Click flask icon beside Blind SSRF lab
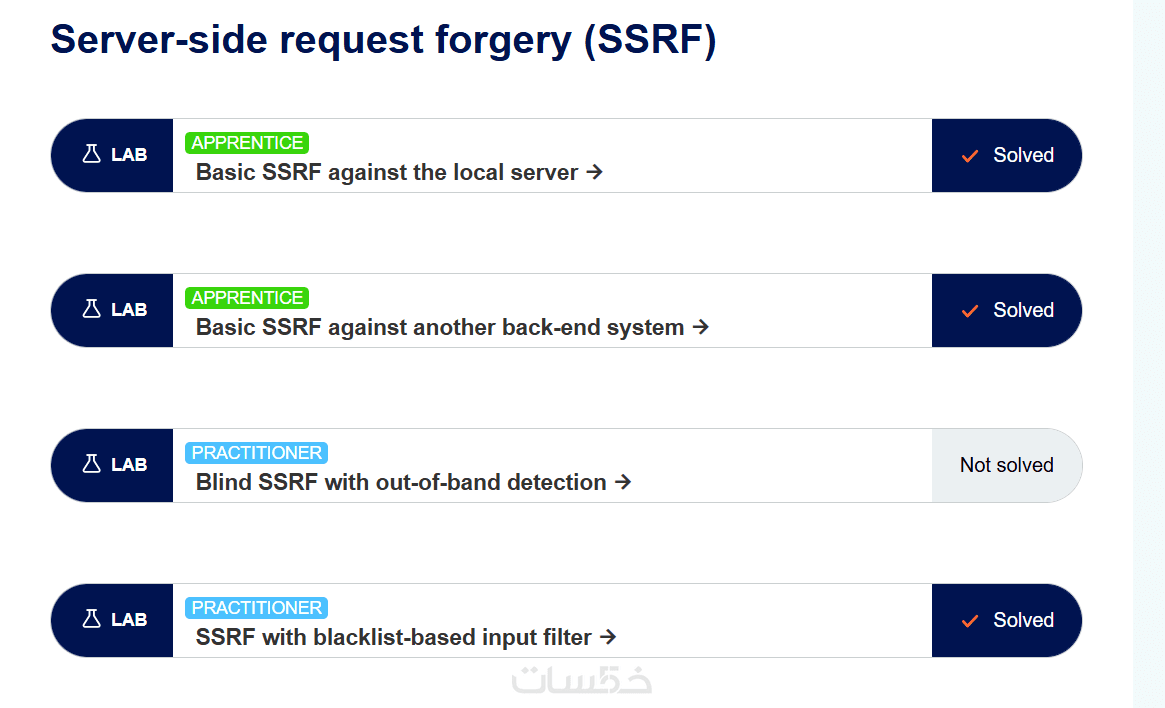This screenshot has height=708, width=1165. (92, 465)
